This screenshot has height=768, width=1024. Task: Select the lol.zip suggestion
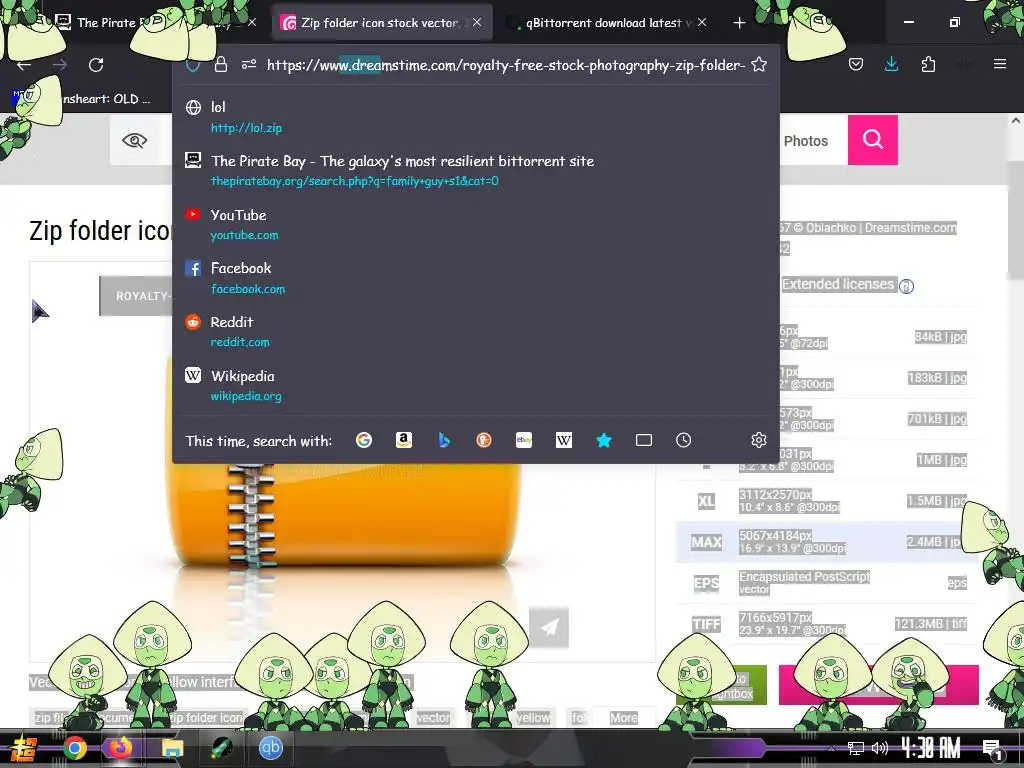point(475,117)
